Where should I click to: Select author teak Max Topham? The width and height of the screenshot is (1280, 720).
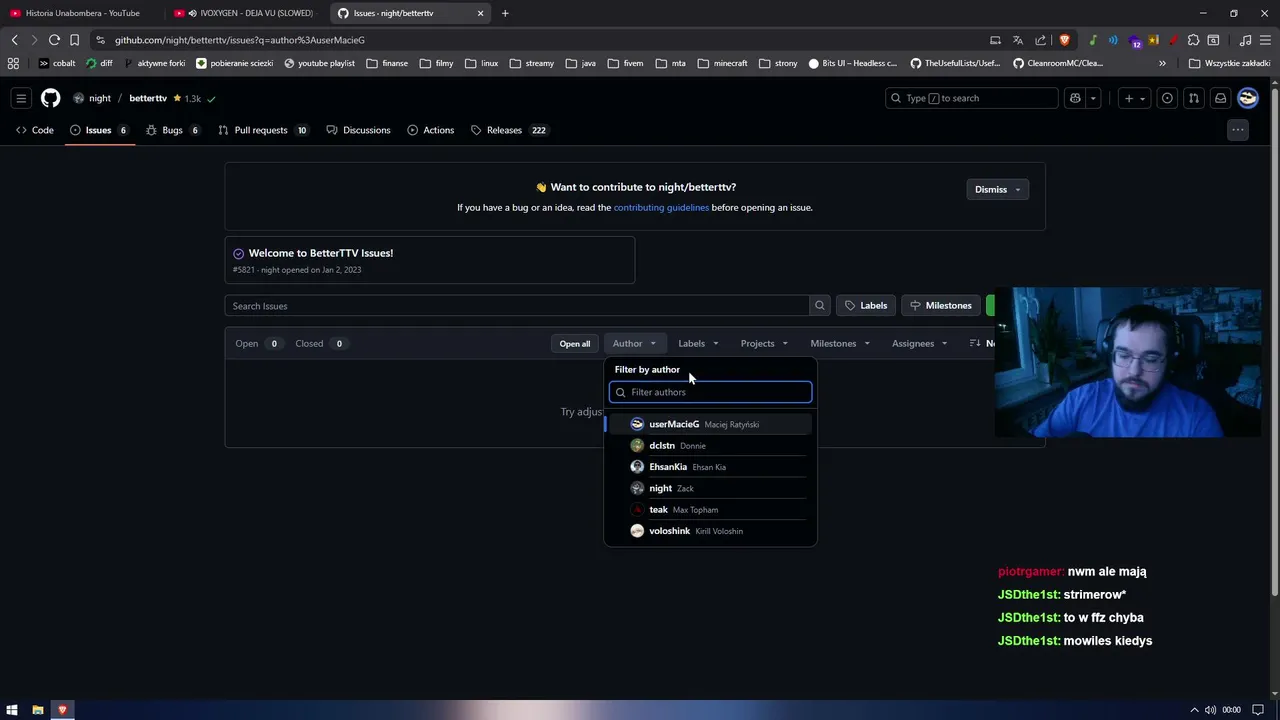click(x=710, y=510)
